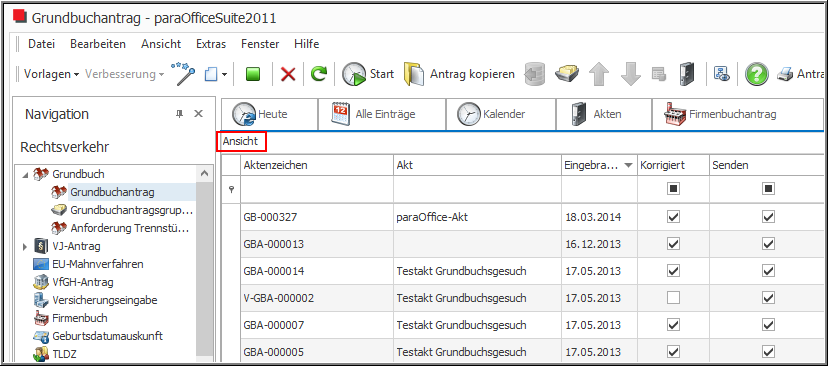Toggle Korrigiert checkbox for GBA-000007

(673, 325)
